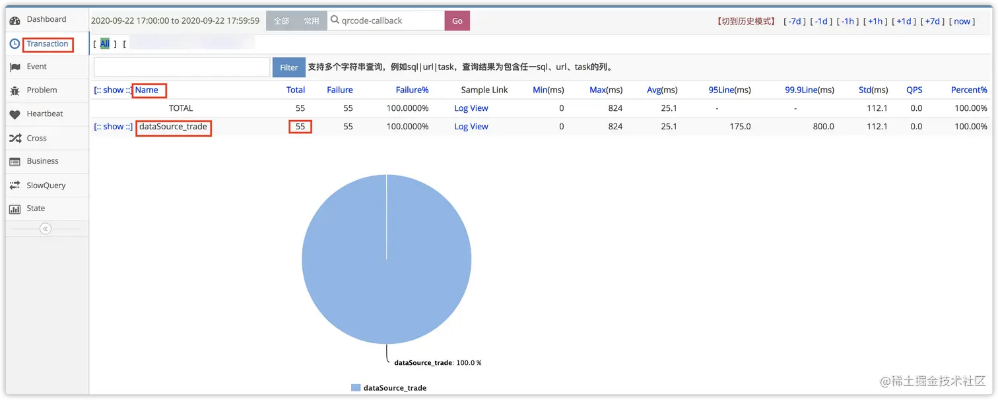
Task: Go to Event report
Action: (x=37, y=66)
